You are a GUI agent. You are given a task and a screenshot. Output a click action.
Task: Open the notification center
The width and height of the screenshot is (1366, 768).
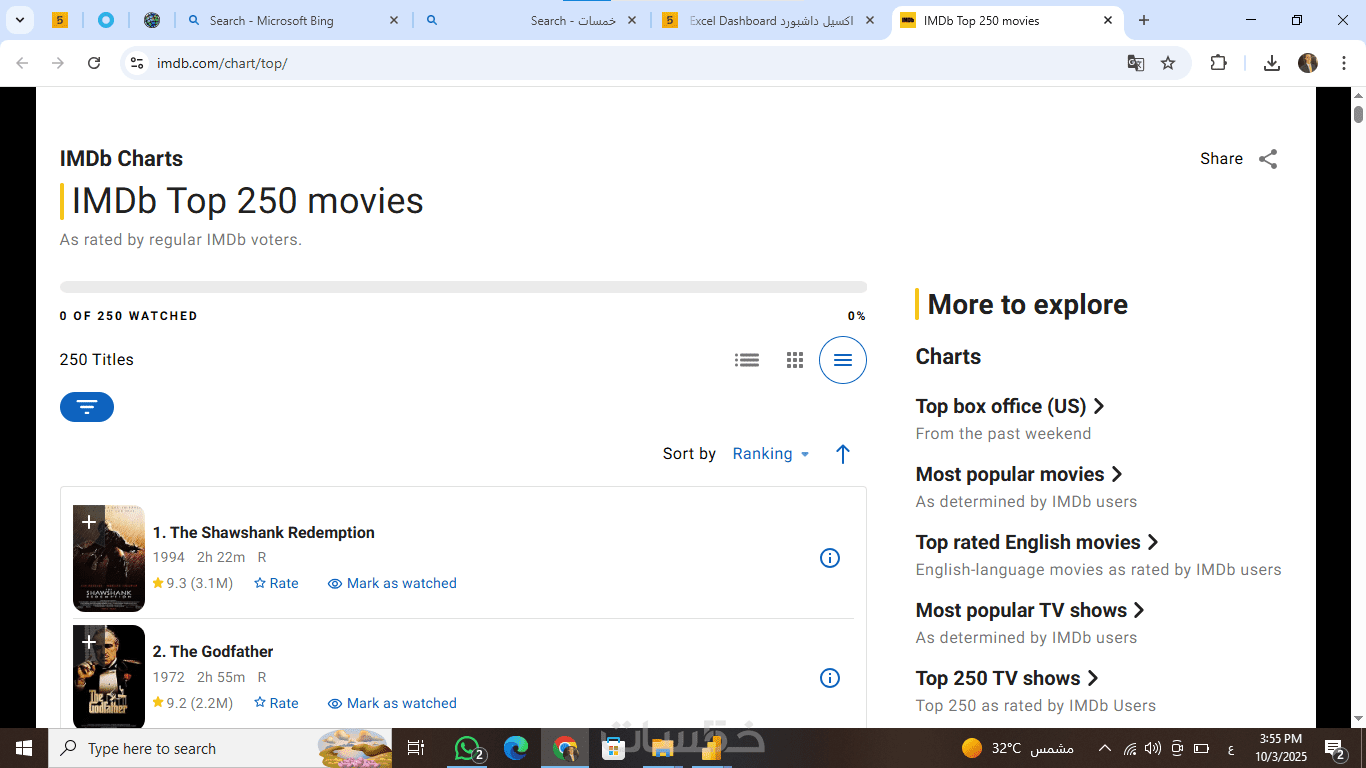[x=1335, y=748]
